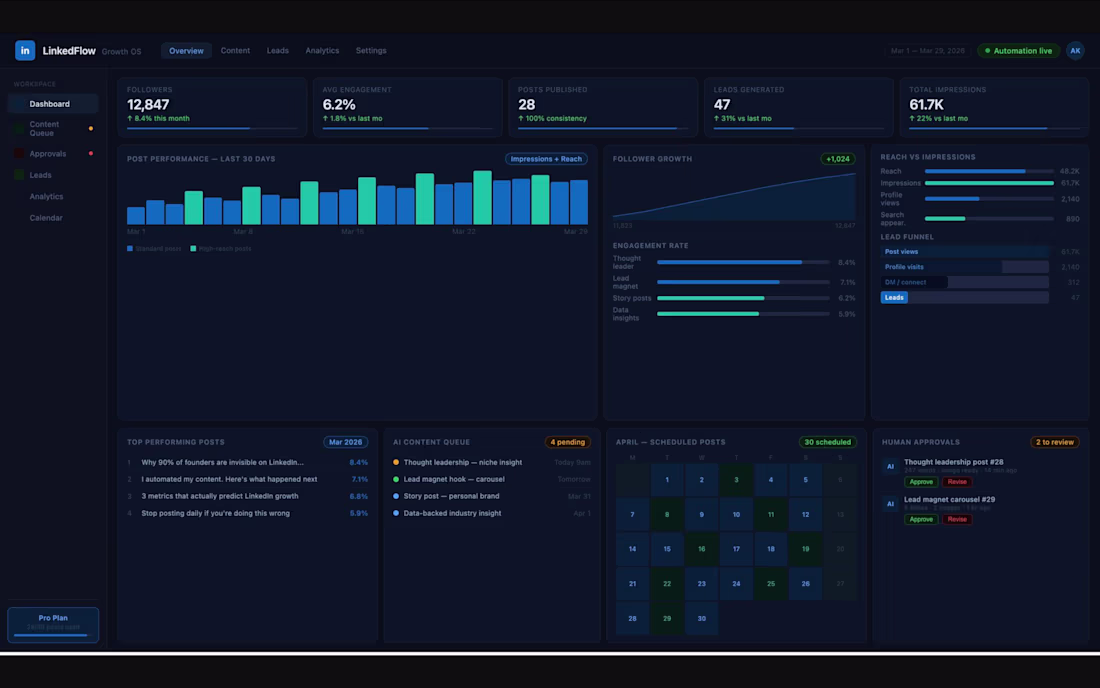This screenshot has height=688, width=1100.
Task: Open the Mar 2026 selector in Top Performing Posts
Action: tap(346, 441)
